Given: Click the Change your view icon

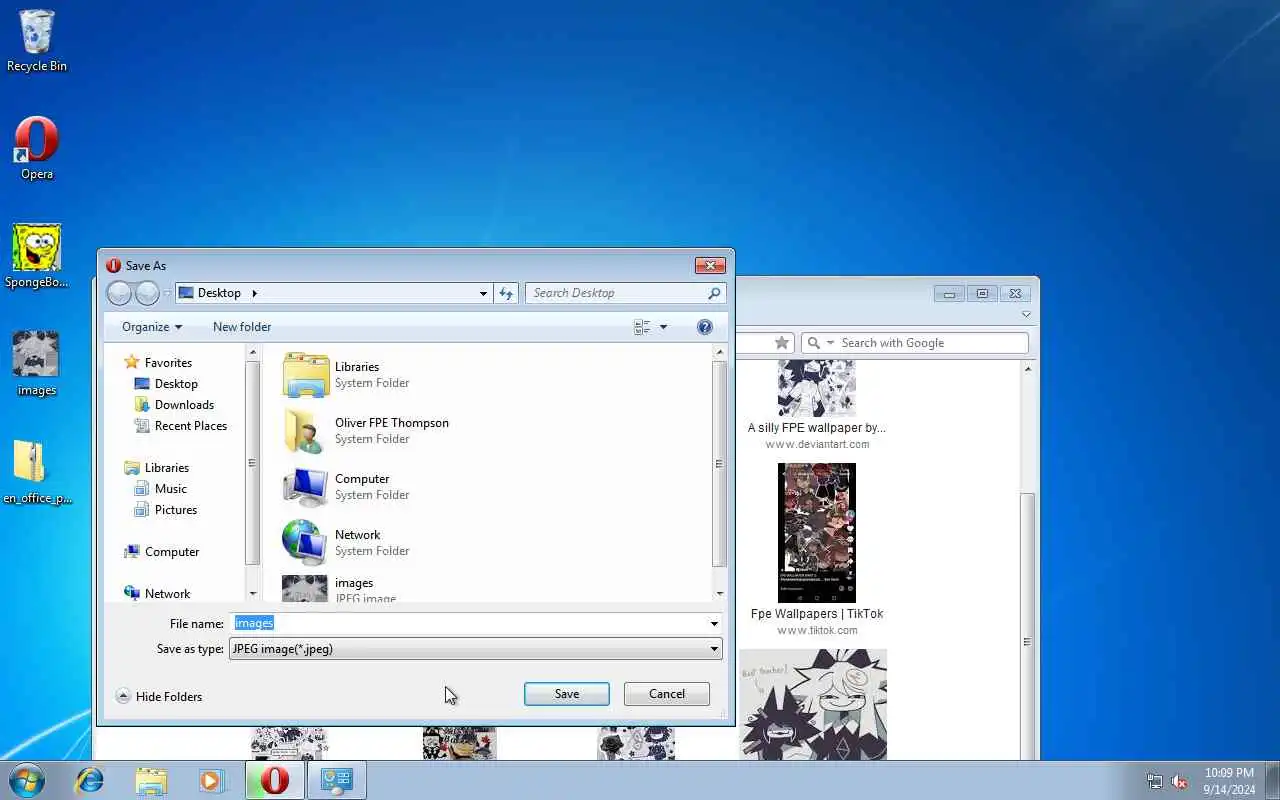Looking at the screenshot, I should click(642, 327).
